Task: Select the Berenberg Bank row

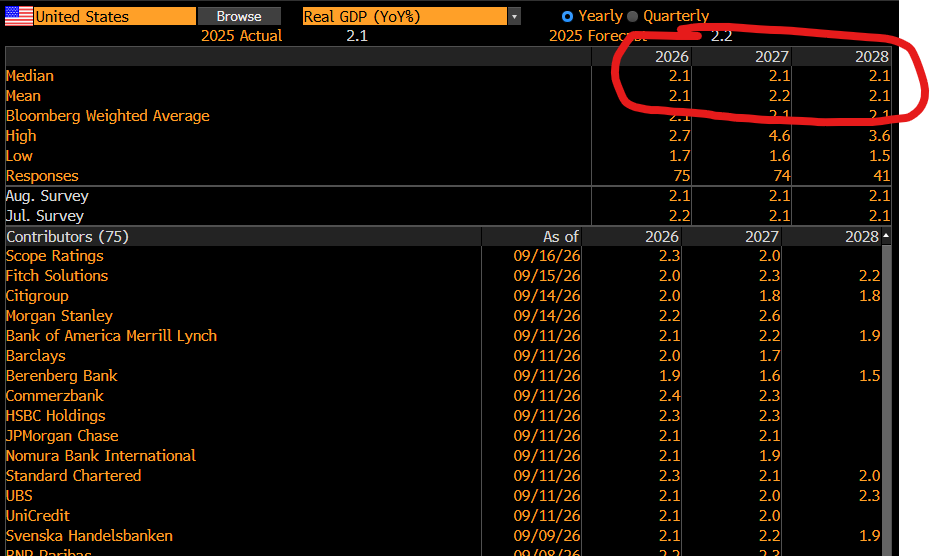Action: pos(443,376)
